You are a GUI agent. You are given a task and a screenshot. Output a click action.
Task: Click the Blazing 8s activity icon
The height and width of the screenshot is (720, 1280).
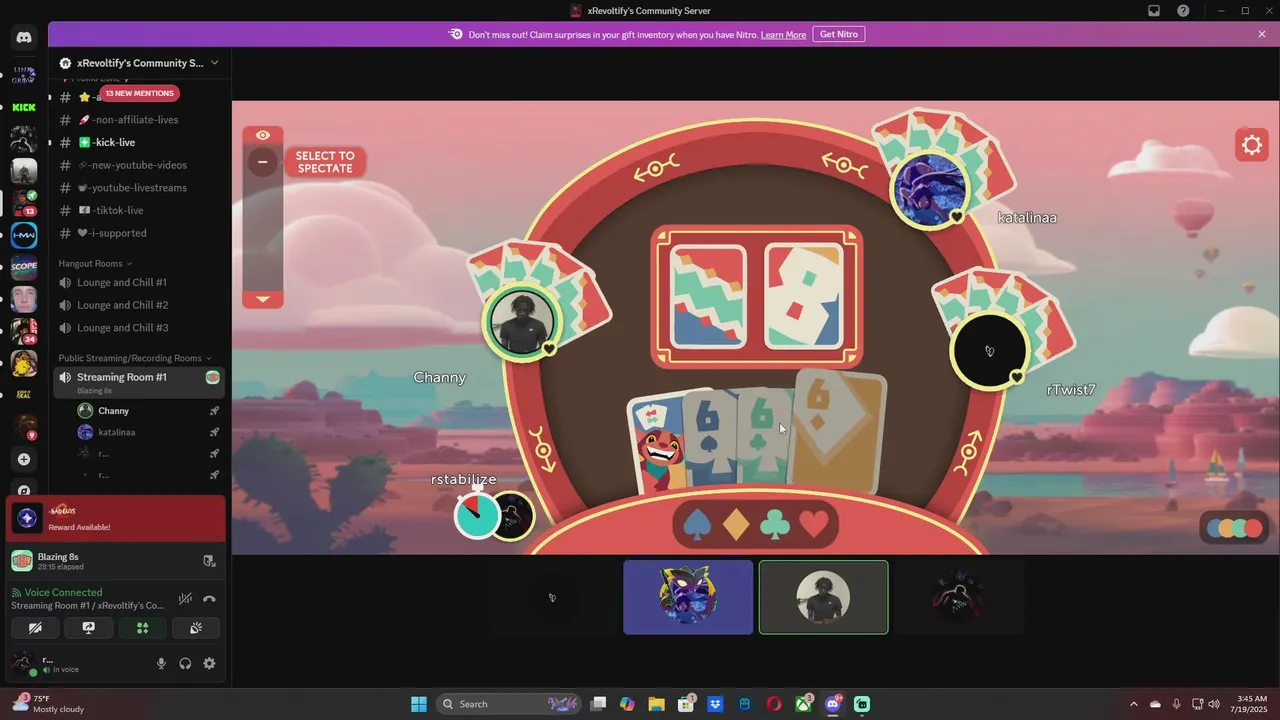22,561
